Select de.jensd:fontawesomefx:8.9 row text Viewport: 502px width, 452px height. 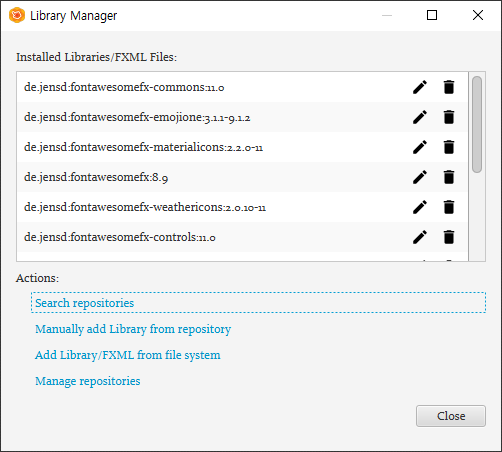pyautogui.click(x=96, y=177)
